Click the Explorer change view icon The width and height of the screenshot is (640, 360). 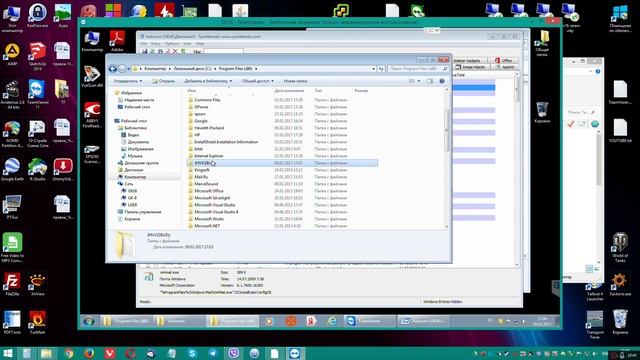pyautogui.click(x=411, y=81)
